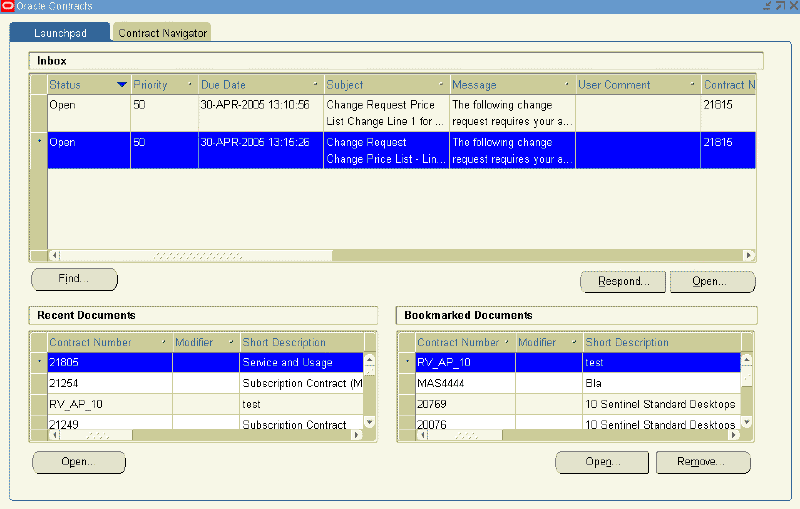Click Recent Documents horizontal scroll left arrow

tap(54, 435)
